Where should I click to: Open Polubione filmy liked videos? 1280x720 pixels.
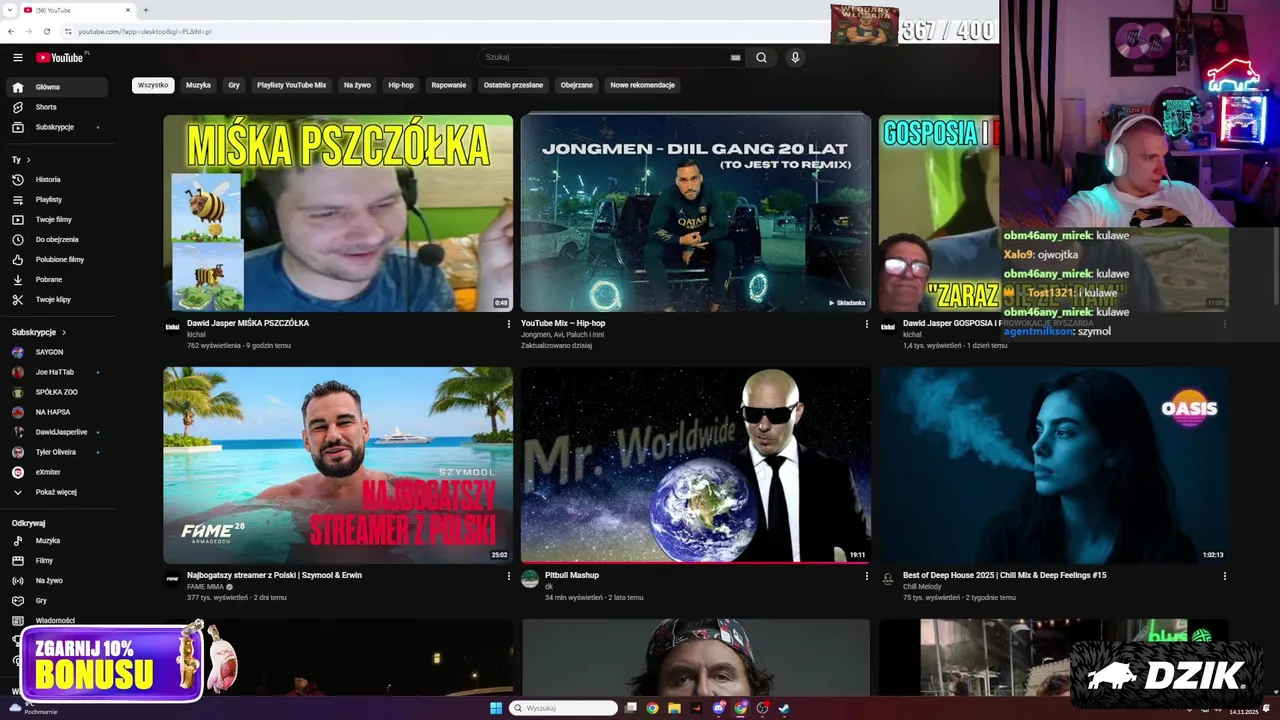click(56, 260)
